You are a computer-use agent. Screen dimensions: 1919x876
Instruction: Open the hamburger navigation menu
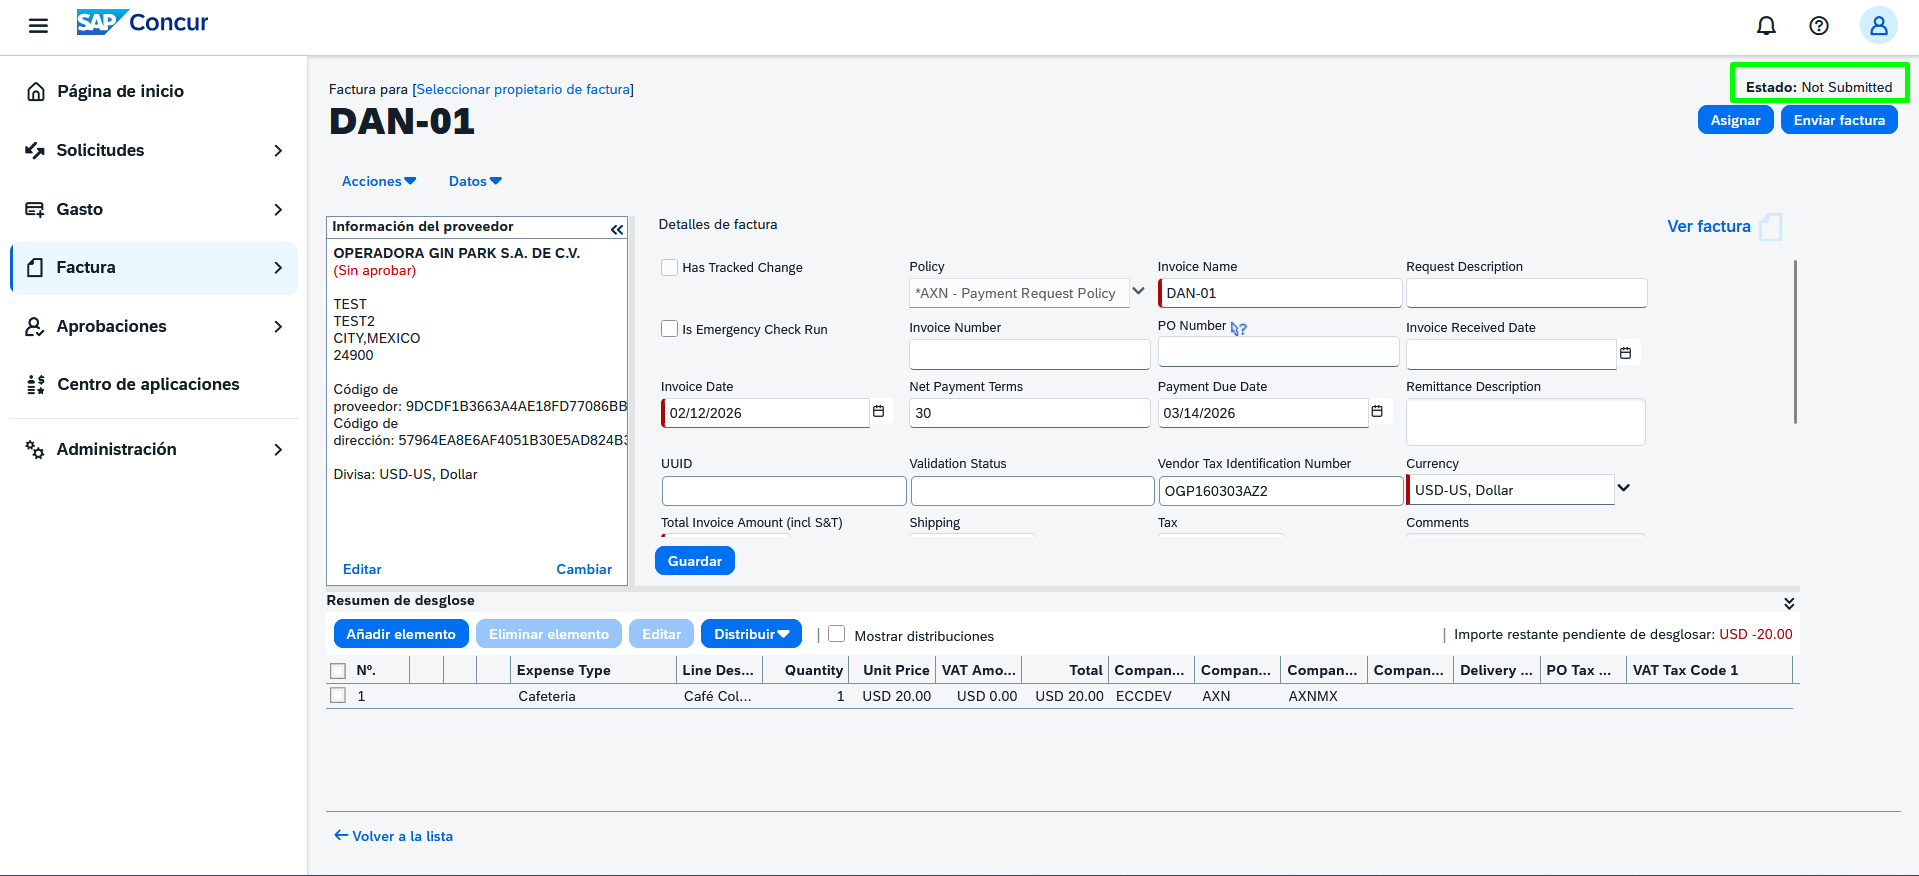pyautogui.click(x=38, y=26)
